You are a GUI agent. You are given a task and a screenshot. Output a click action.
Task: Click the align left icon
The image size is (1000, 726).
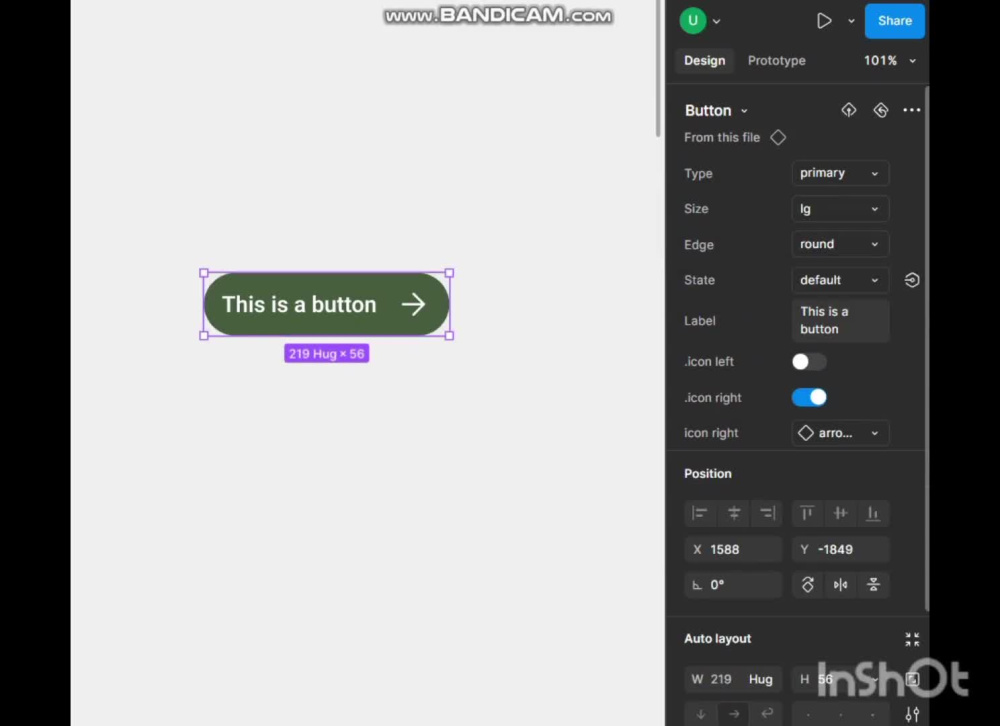click(700, 514)
